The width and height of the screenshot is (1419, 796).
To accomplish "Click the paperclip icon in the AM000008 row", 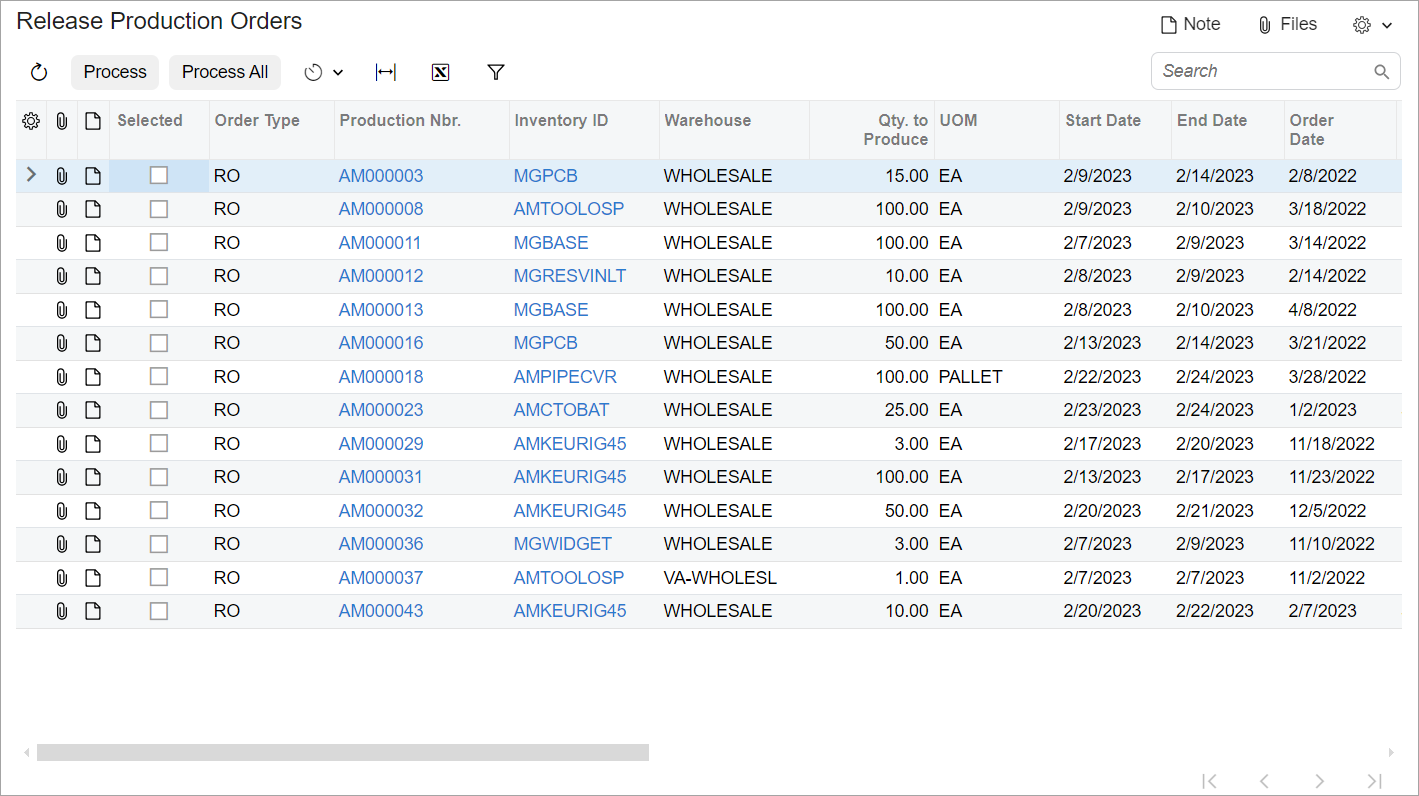I will click(61, 209).
